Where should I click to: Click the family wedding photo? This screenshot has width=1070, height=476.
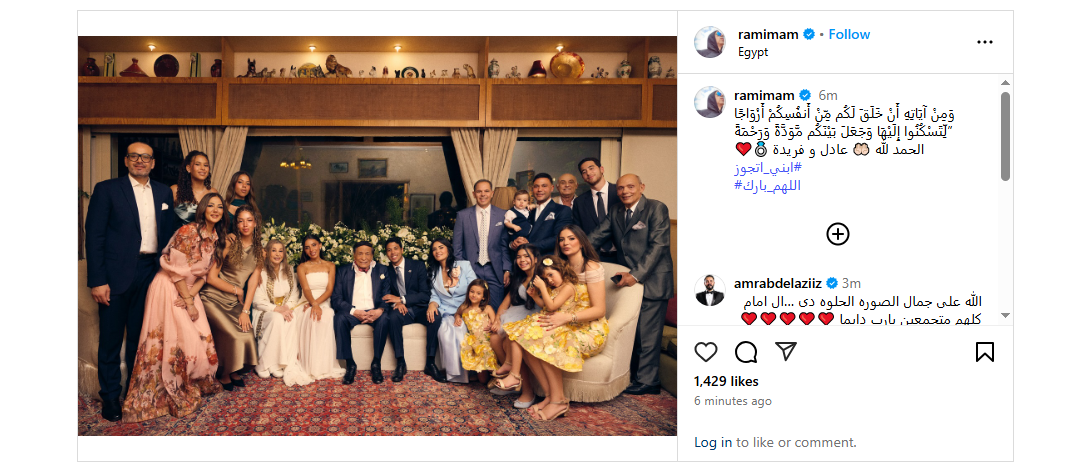[377, 236]
